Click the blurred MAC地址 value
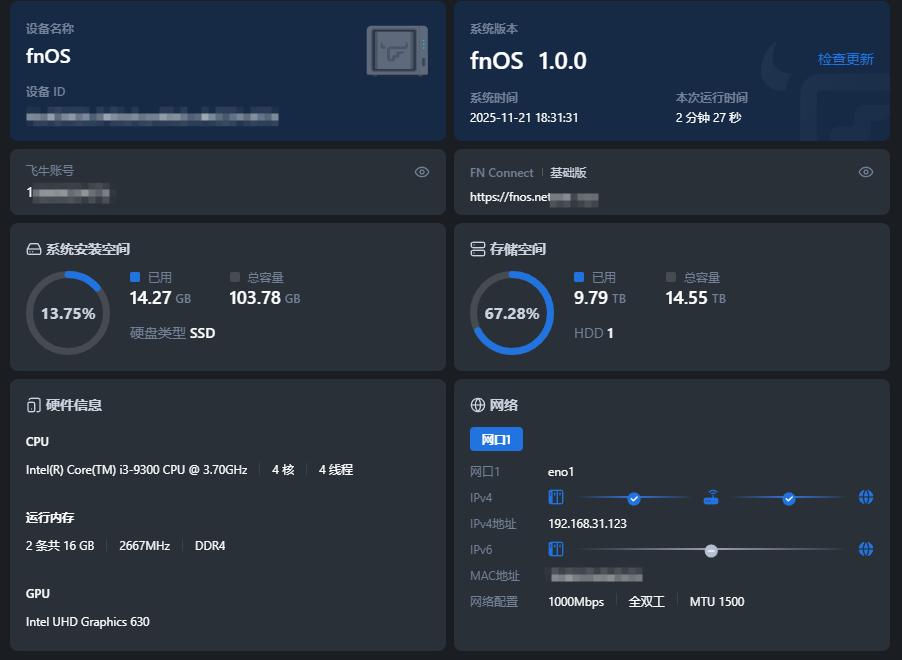 596,575
